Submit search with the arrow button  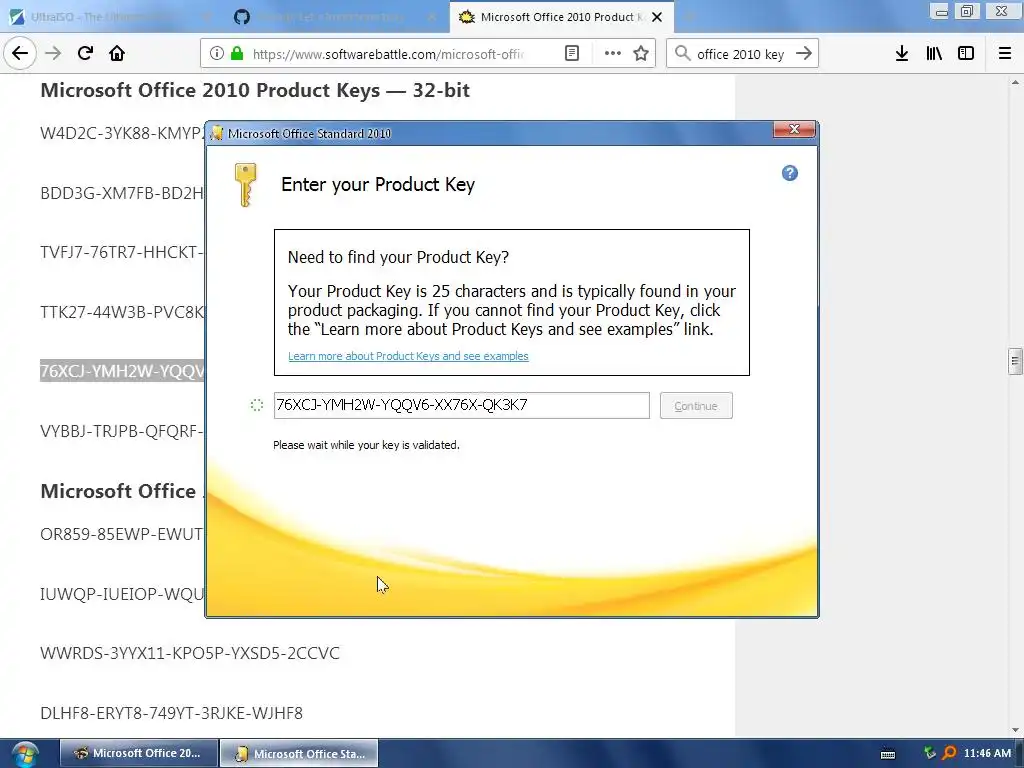tap(804, 54)
